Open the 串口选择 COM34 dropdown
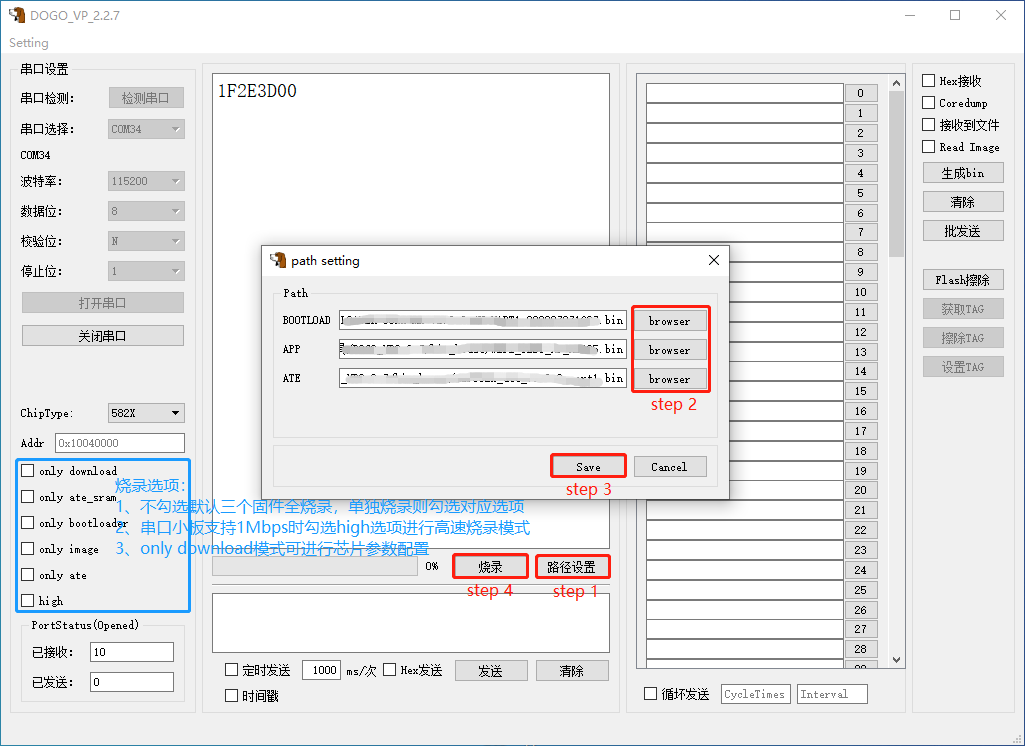1025x746 pixels. (146, 129)
